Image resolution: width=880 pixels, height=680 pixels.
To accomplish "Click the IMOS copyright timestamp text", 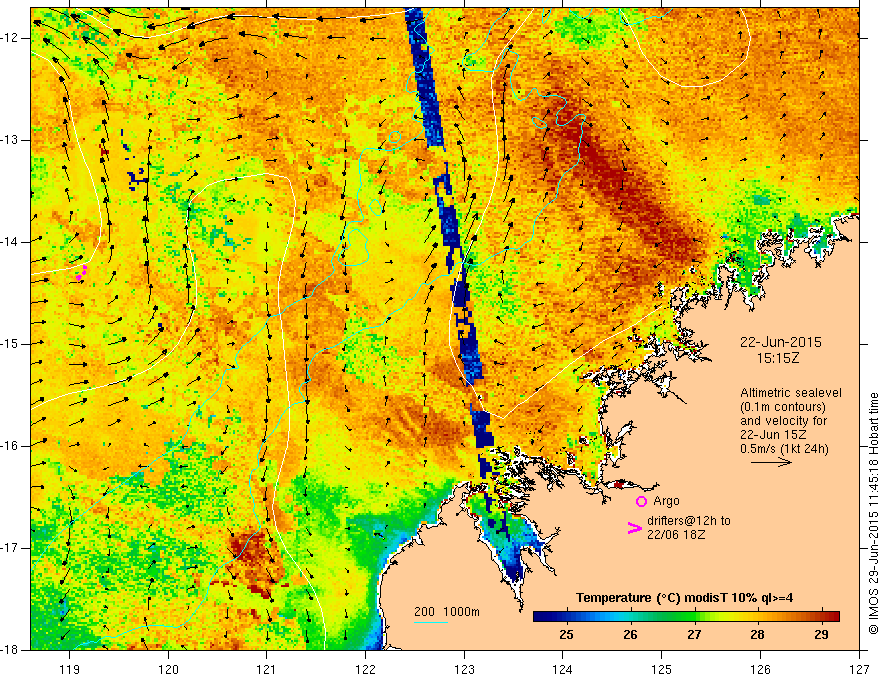I will [x=873, y=513].
